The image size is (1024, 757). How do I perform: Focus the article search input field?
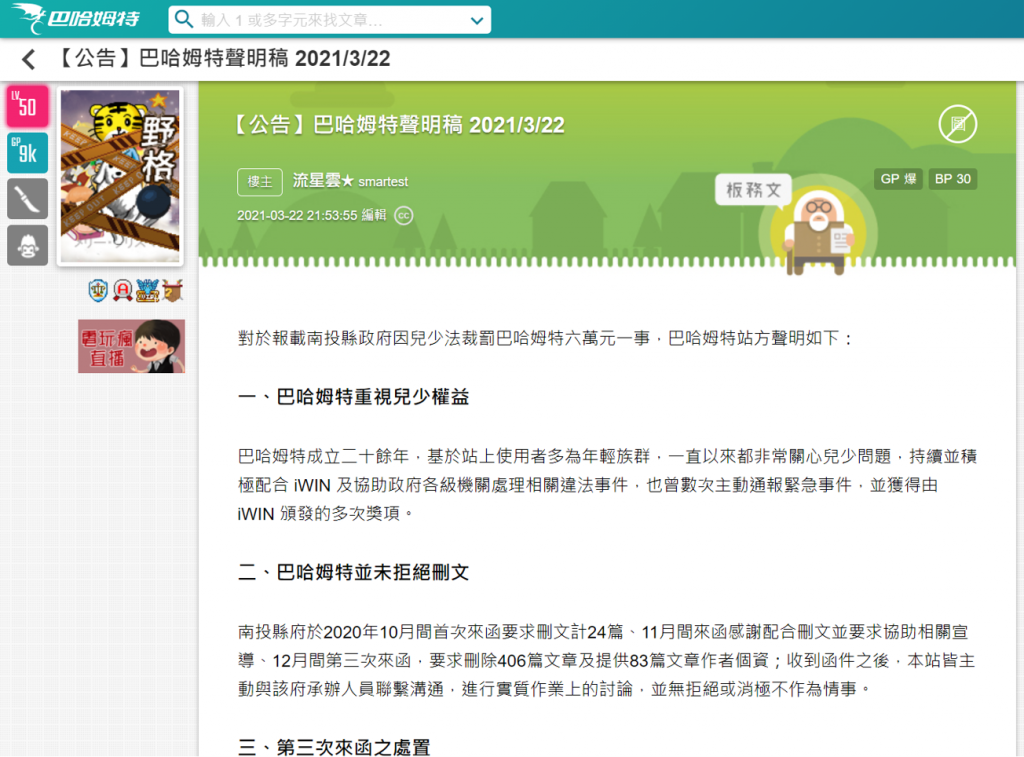coord(330,20)
